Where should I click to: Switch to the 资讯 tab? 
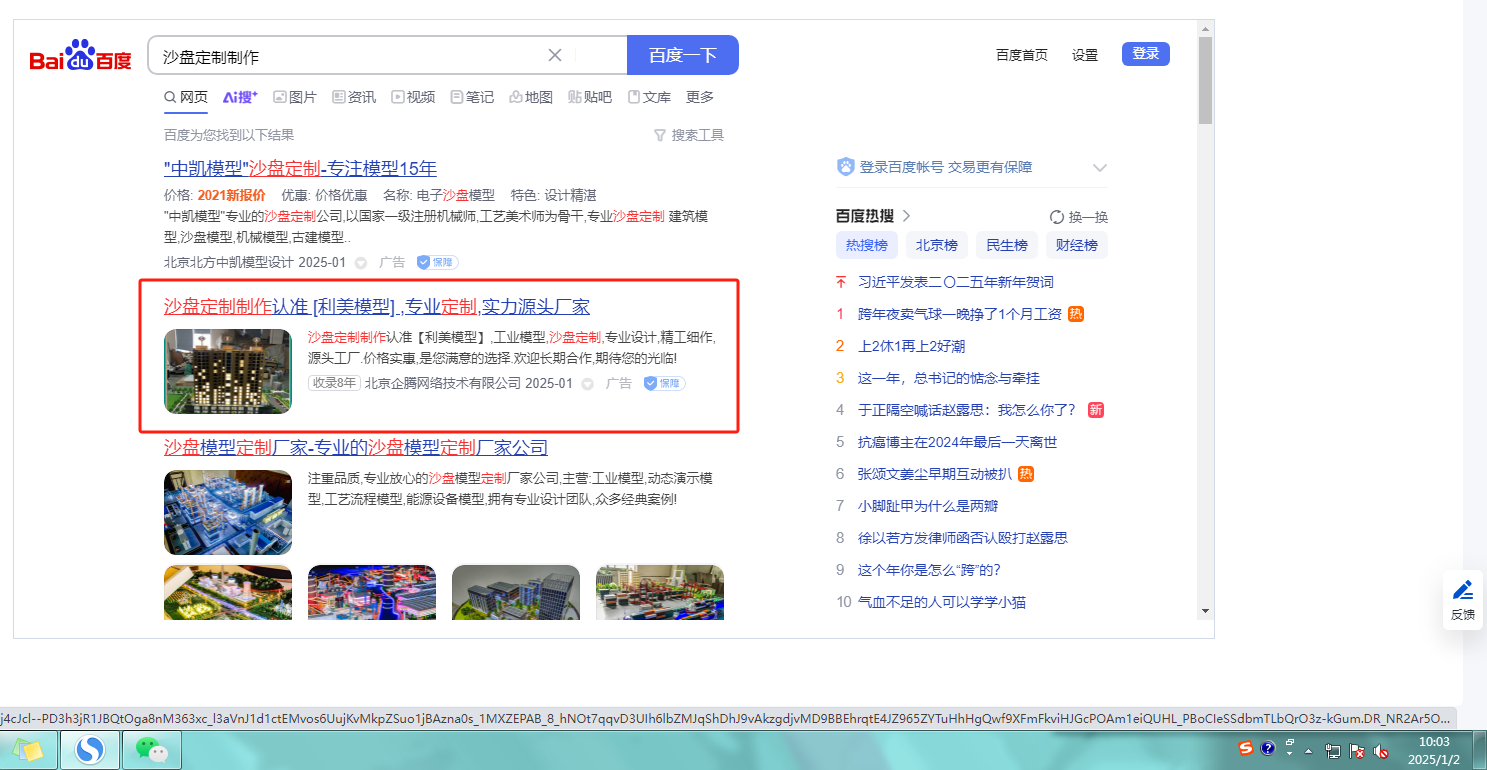pos(354,97)
